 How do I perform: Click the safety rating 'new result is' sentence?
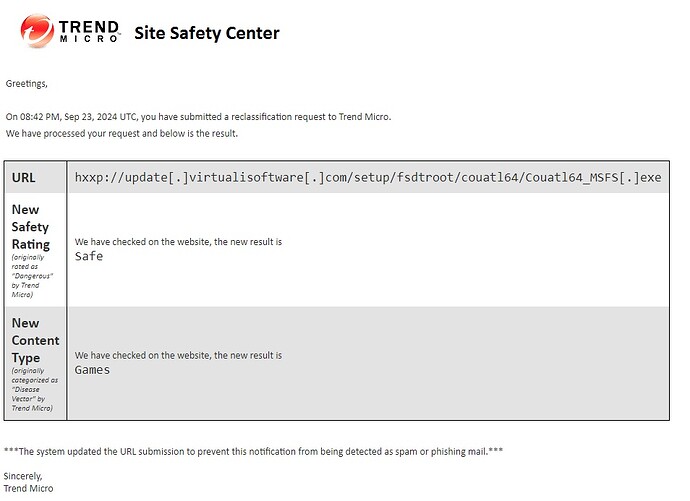(x=178, y=241)
